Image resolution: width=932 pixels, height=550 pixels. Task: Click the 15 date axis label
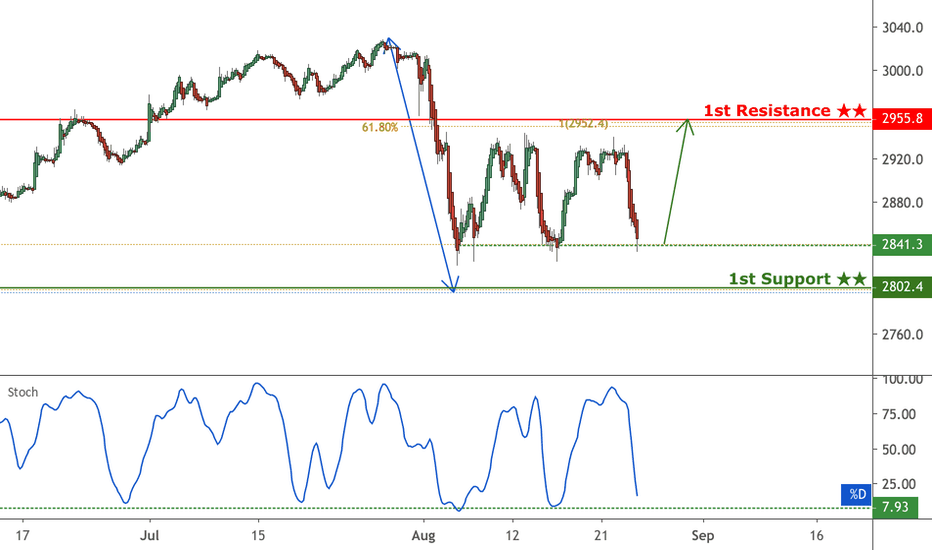point(258,536)
